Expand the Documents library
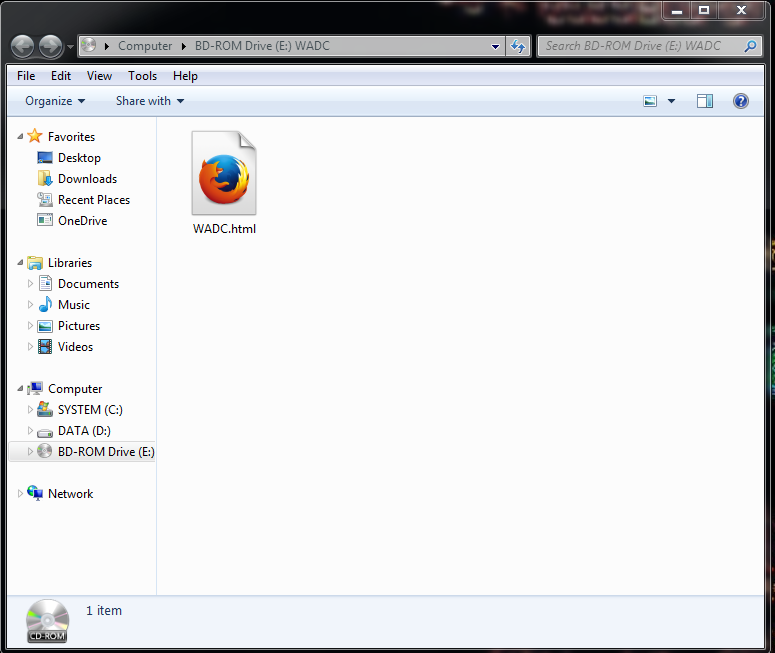The image size is (775, 653). point(30,284)
